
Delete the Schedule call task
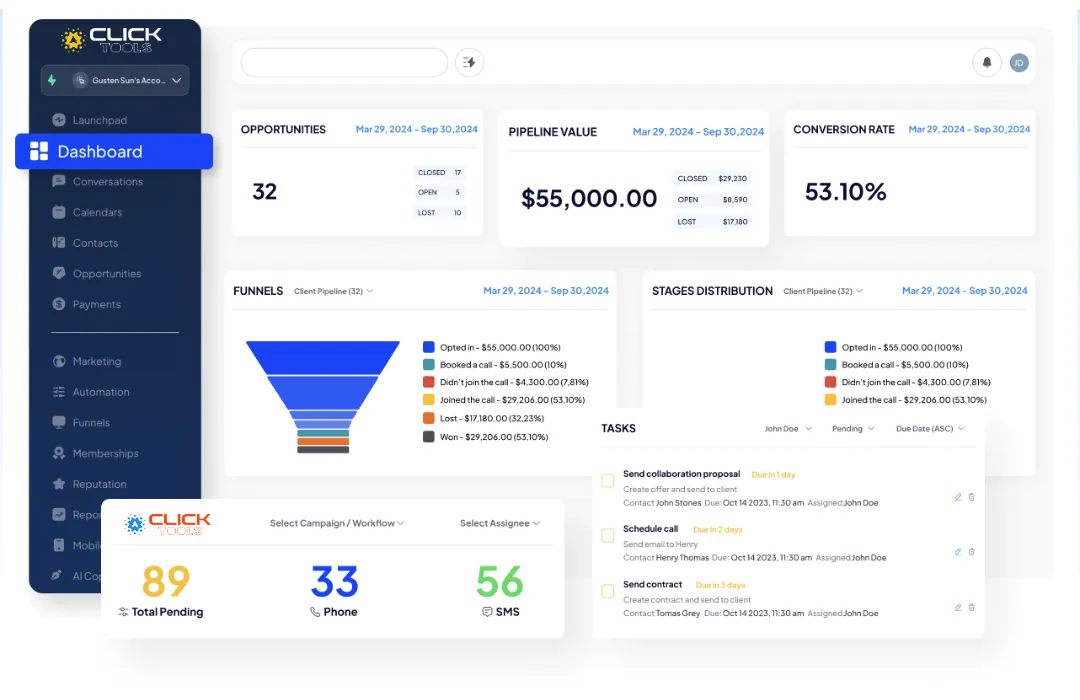[971, 552]
